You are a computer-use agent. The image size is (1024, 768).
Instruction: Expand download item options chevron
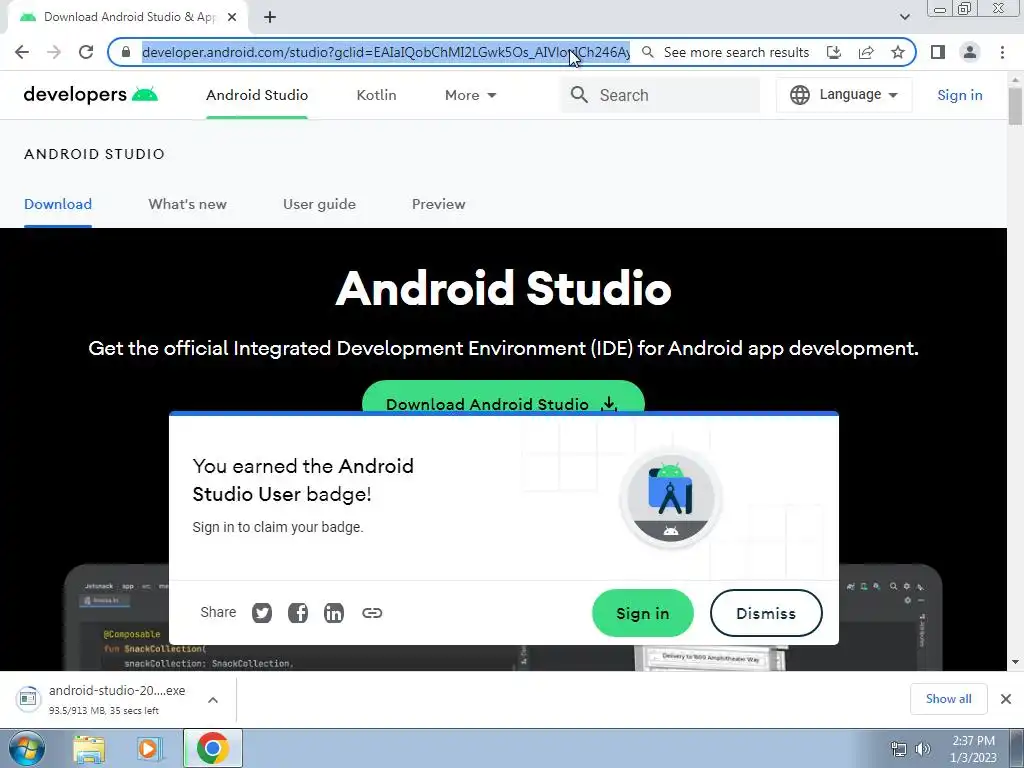[x=213, y=700]
